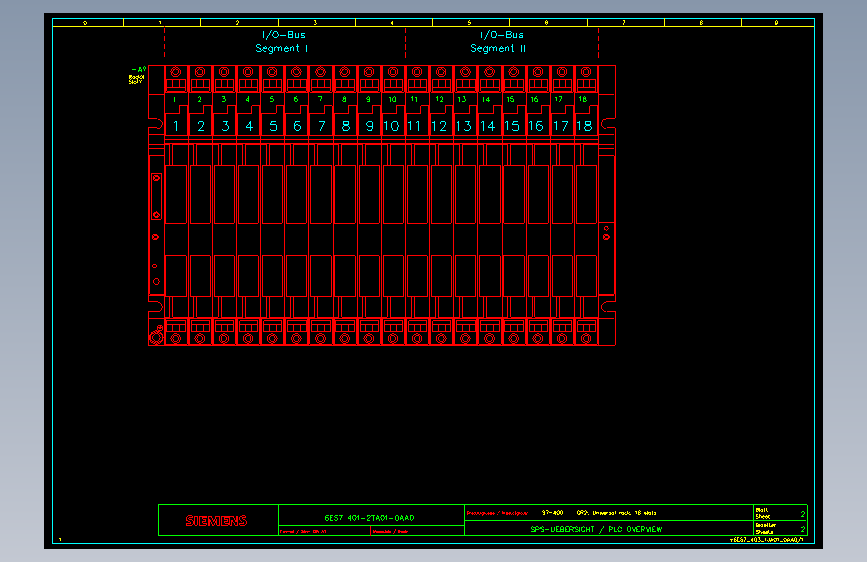The width and height of the screenshot is (867, 562).
Task: Click large cyan slot number 8
Action: (346, 126)
